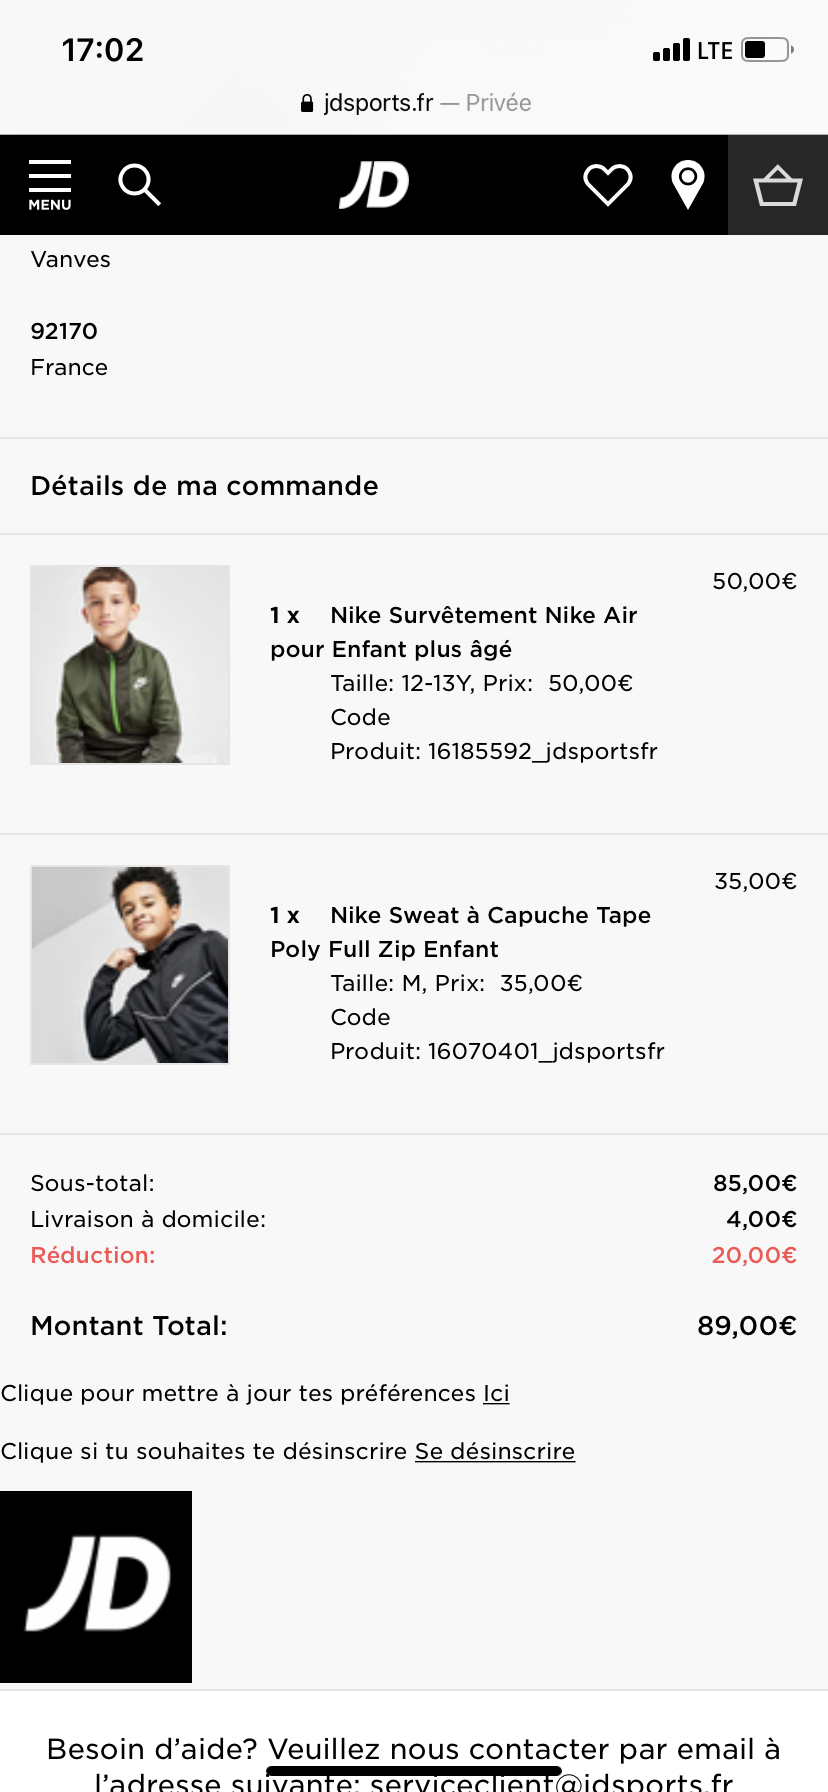The width and height of the screenshot is (828, 1792).
Task: Tap the Montant Total amount 89,00€
Action: coord(747,1326)
